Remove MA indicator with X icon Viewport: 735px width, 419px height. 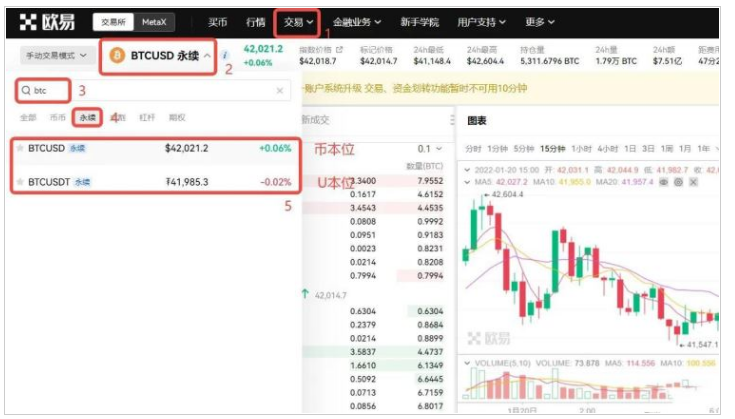point(691,182)
